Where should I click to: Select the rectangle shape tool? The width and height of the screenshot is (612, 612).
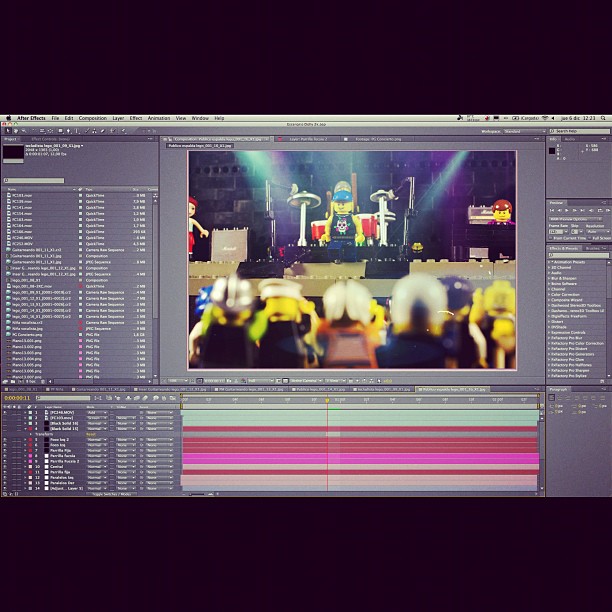[x=60, y=131]
